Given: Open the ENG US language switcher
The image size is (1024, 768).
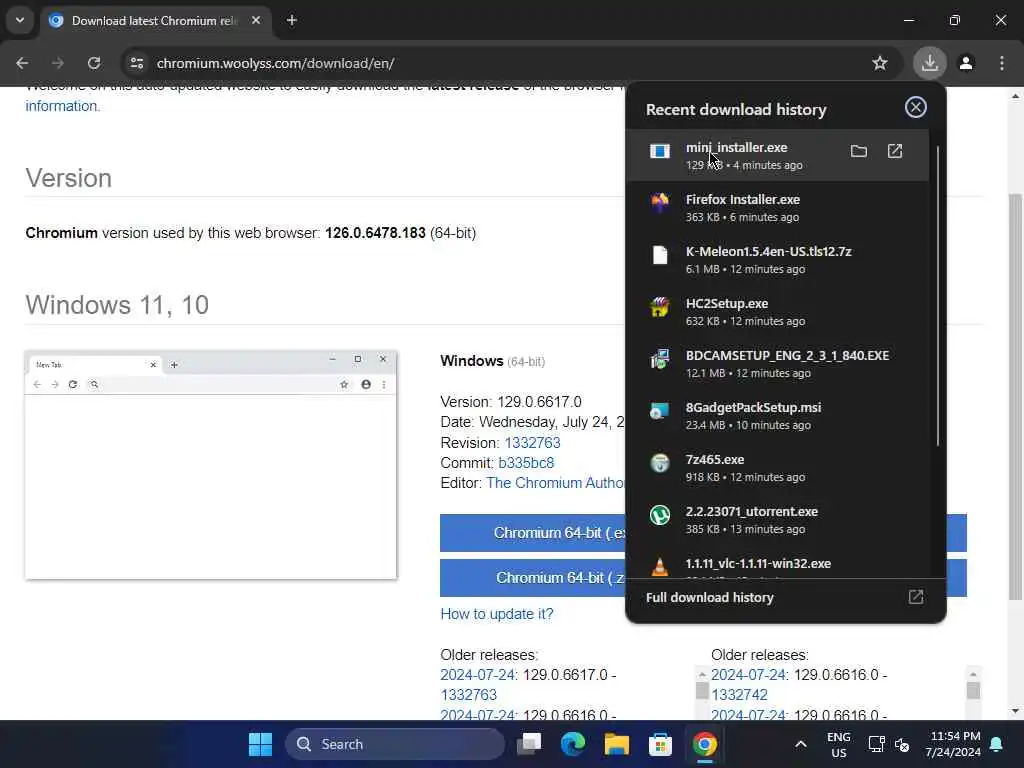Looking at the screenshot, I should (839, 744).
